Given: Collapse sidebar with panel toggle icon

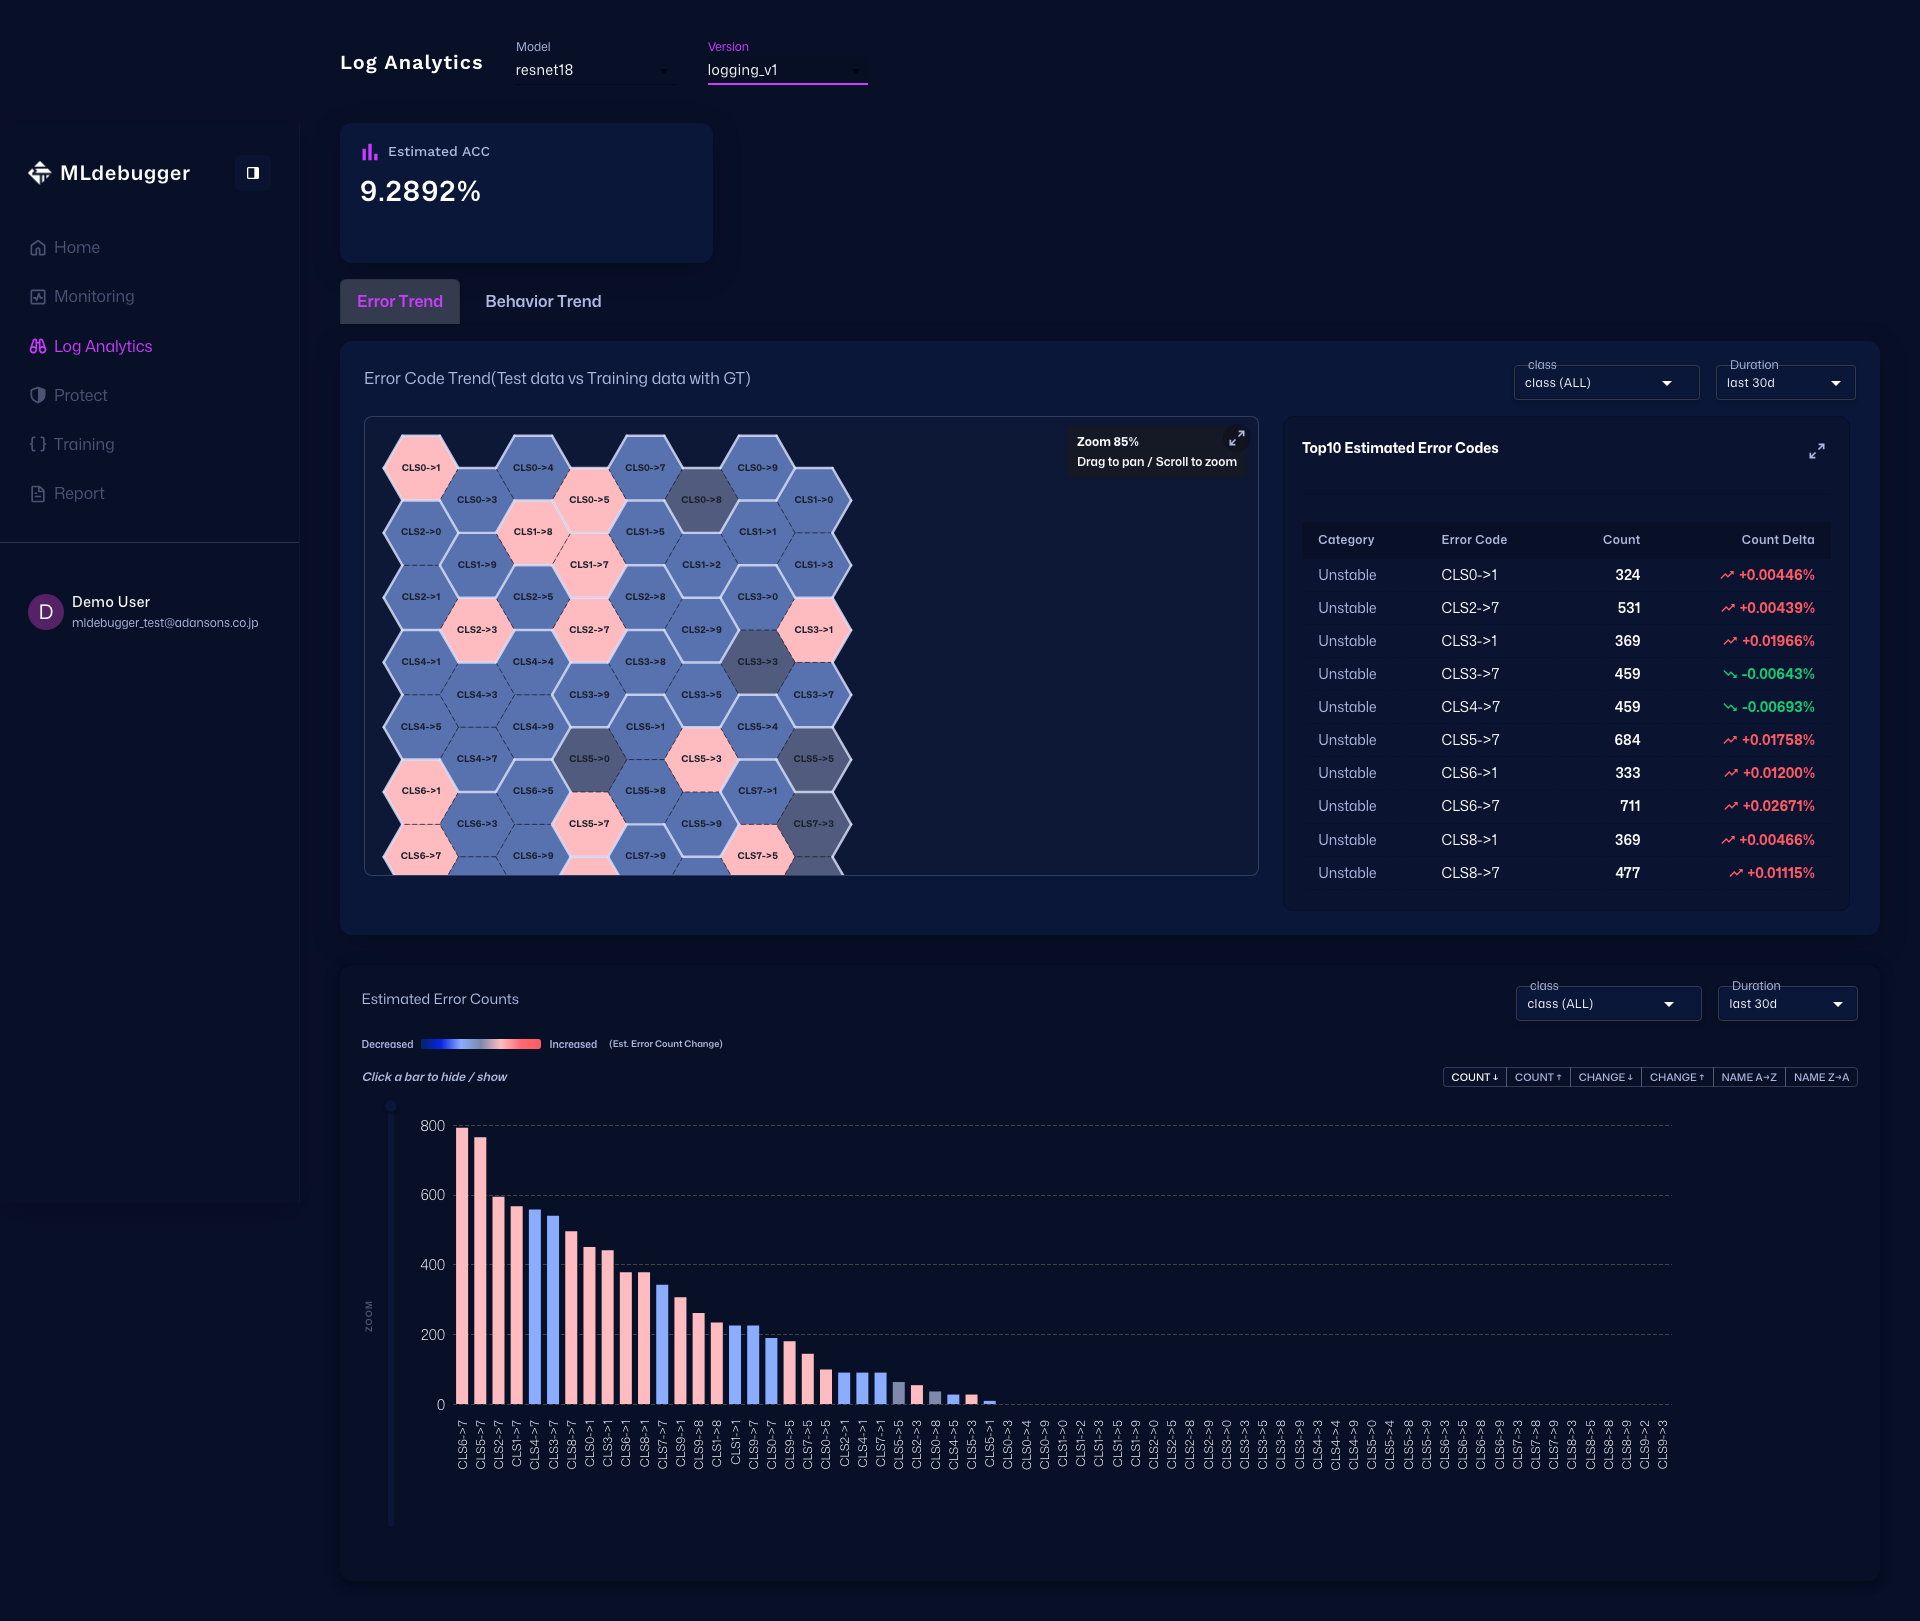Looking at the screenshot, I should coord(253,173).
